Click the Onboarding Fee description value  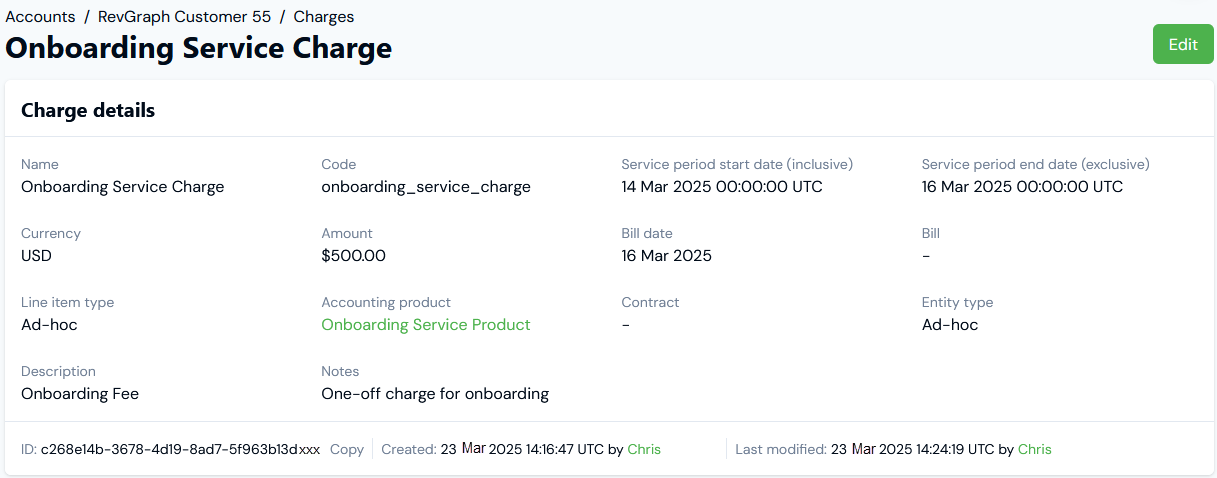tap(80, 394)
